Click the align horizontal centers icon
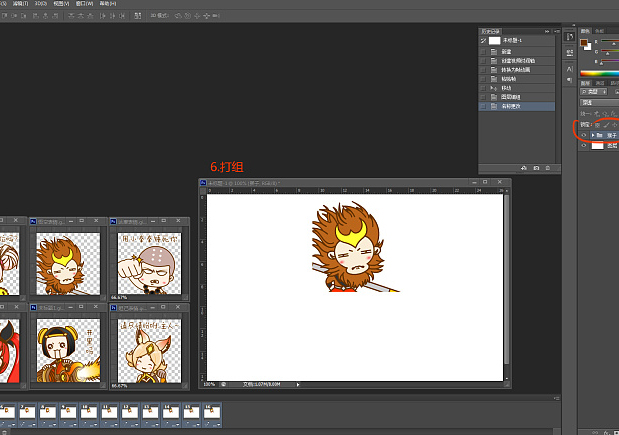Screen dimensions: 619x435 pos(45,16)
